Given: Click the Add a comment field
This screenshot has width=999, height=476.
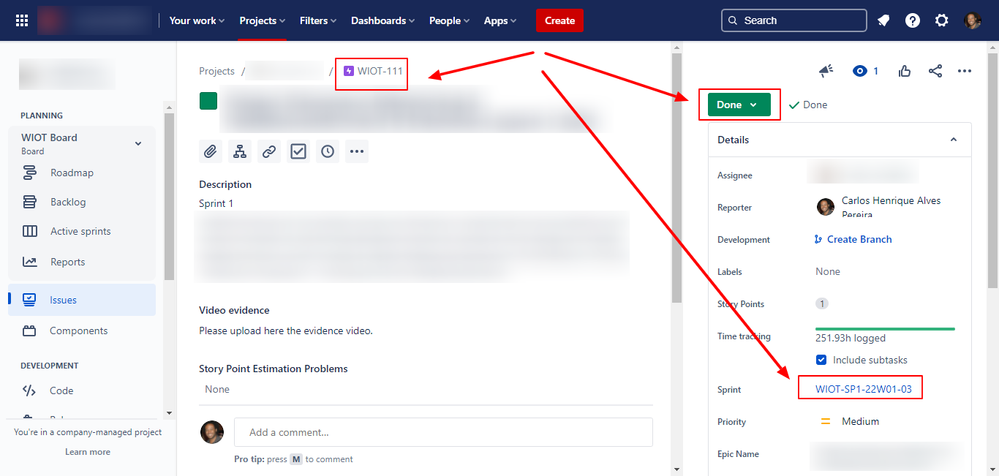Looking at the screenshot, I should click(x=443, y=432).
